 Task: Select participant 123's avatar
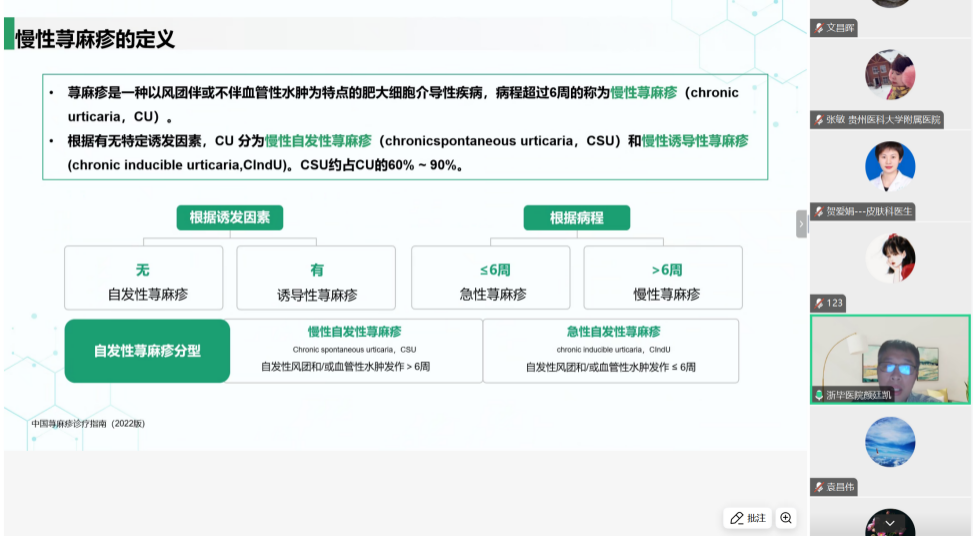point(890,258)
